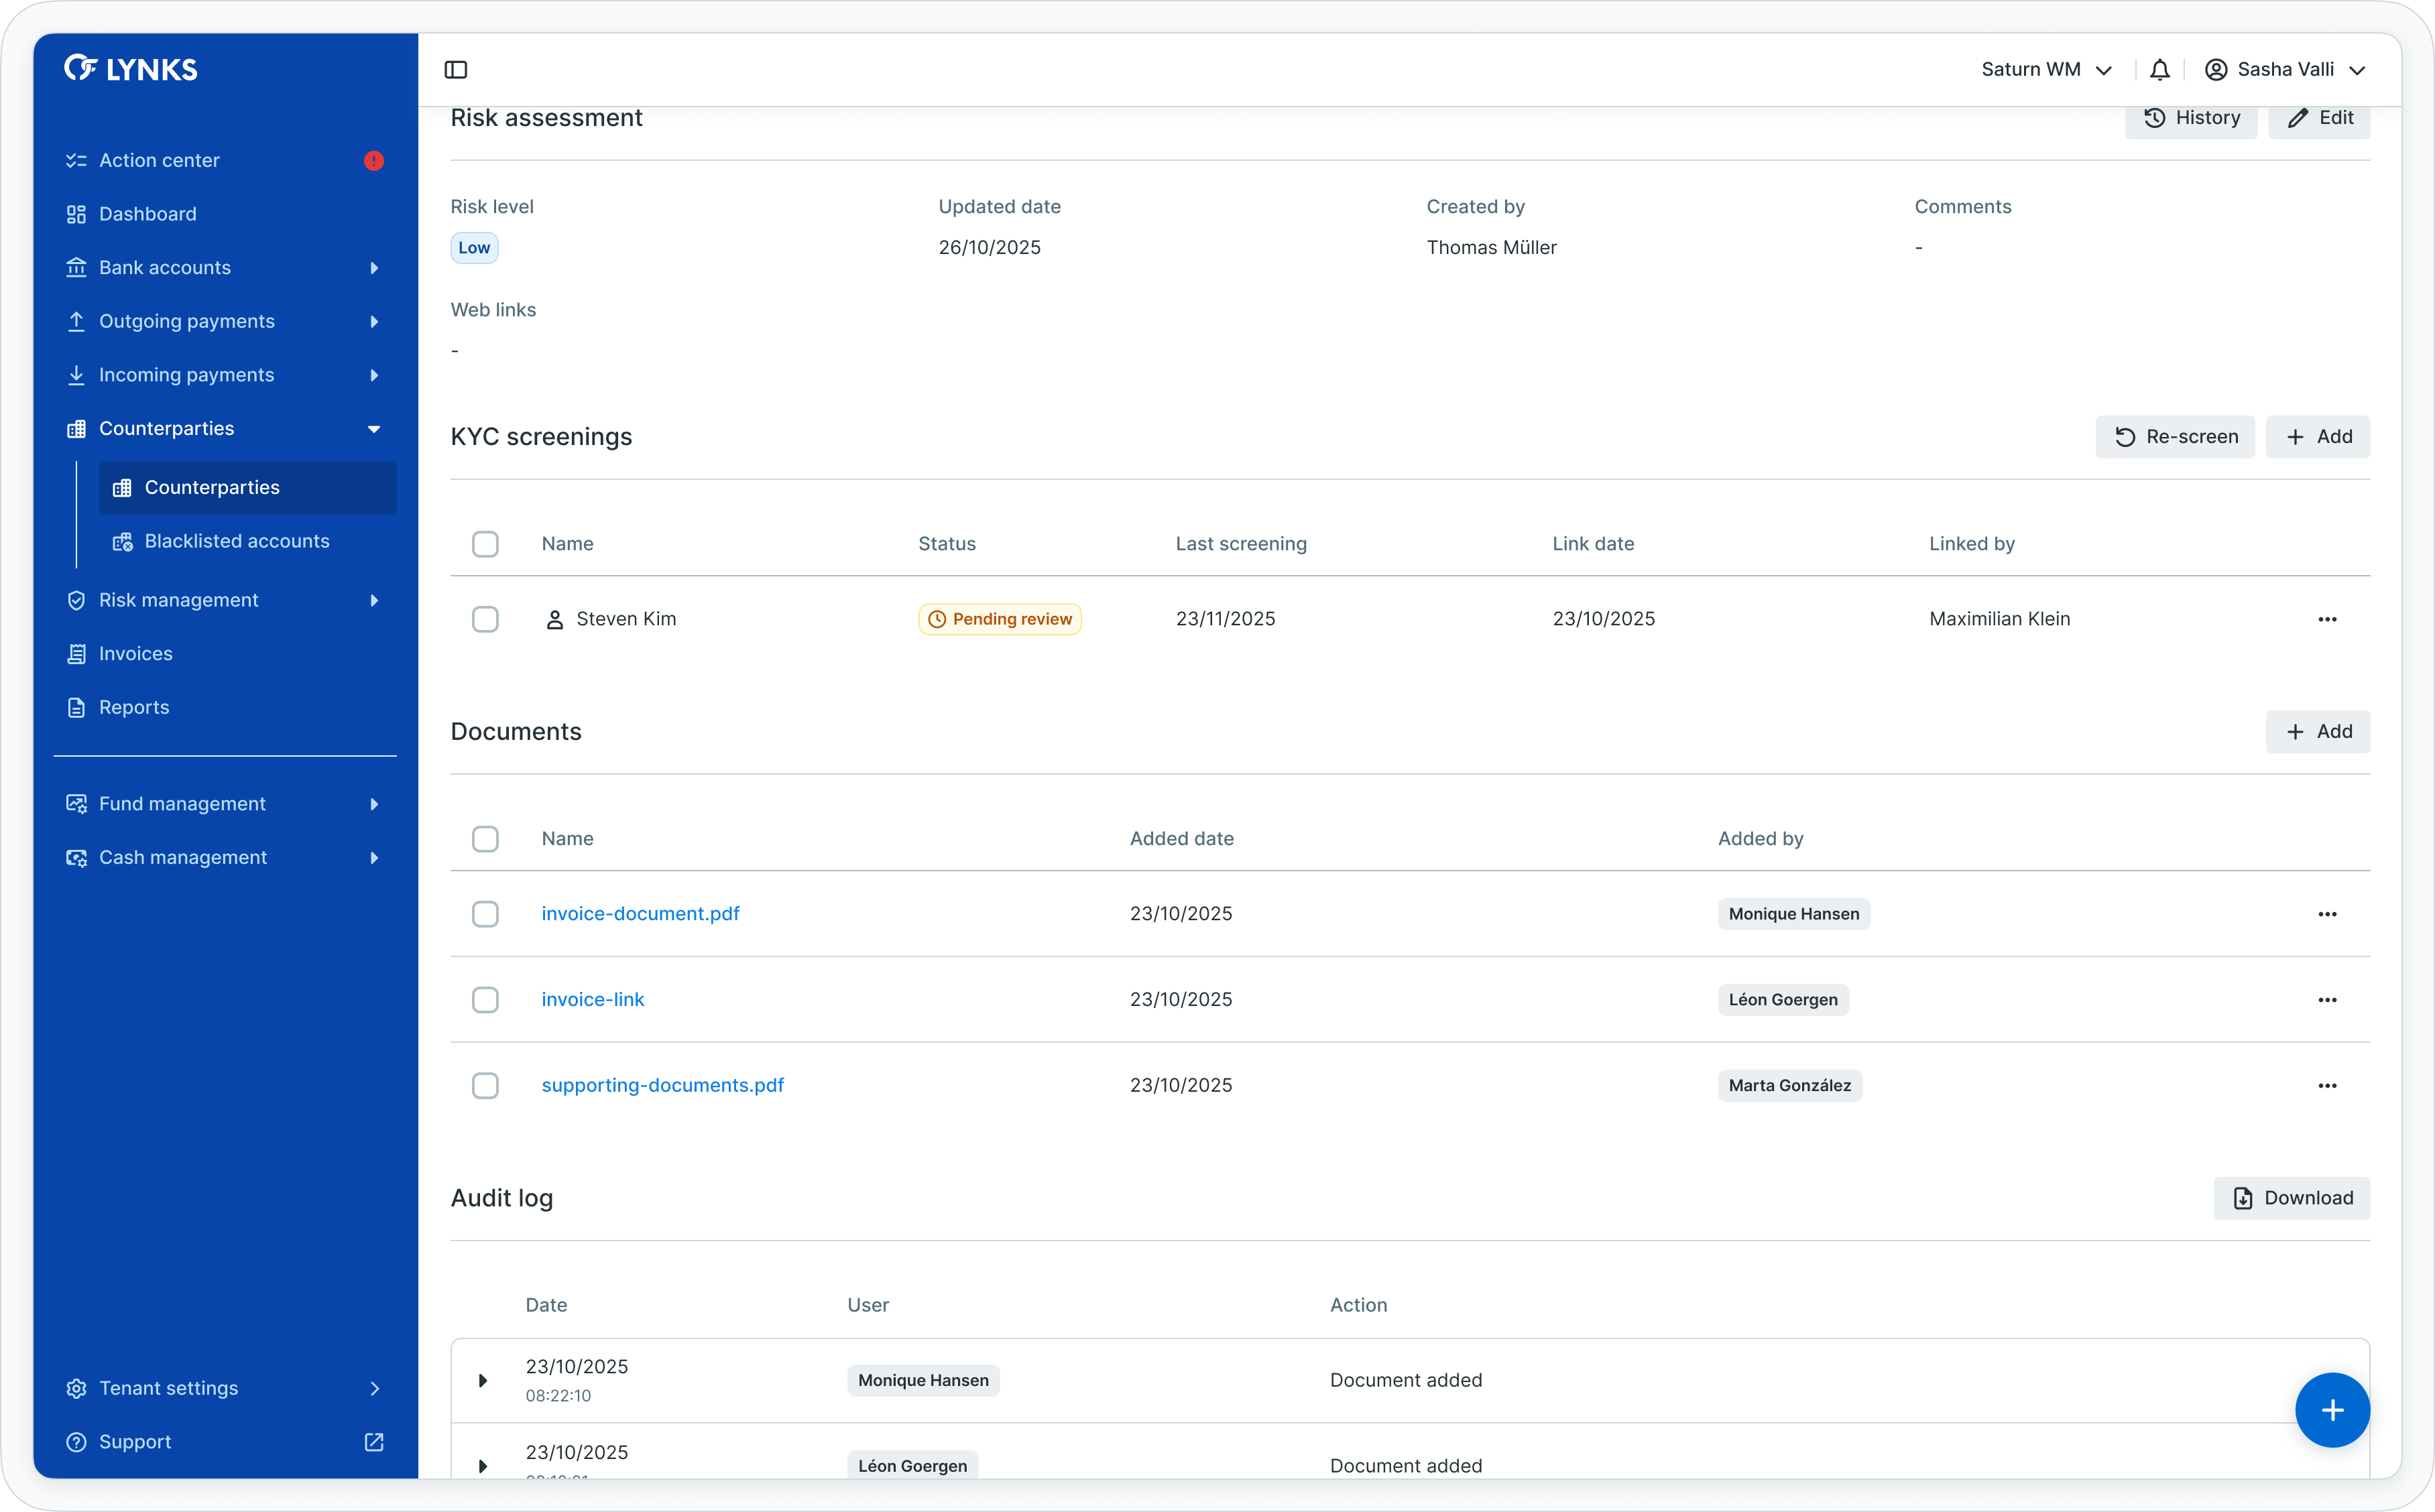The height and width of the screenshot is (1512, 2435).
Task: Toggle select-all checkbox in Documents table
Action: (485, 839)
